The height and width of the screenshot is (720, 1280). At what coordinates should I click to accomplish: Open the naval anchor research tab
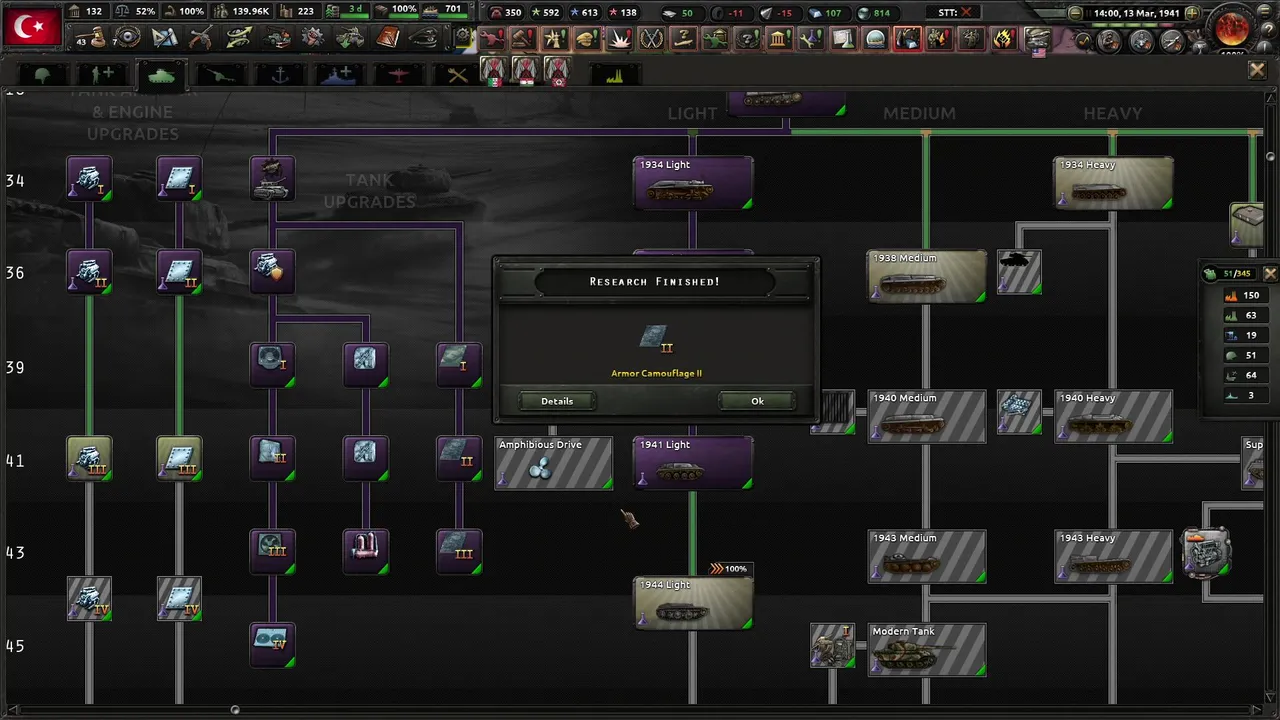coord(279,75)
